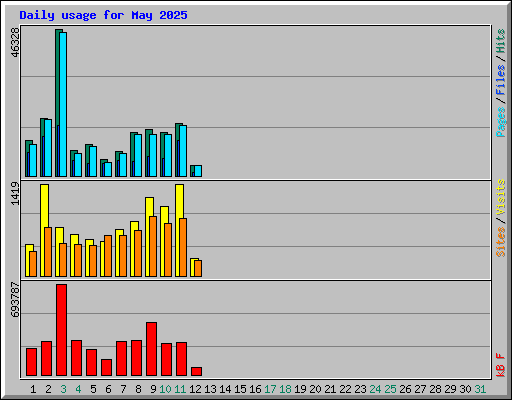Screen dimensions: 512x400
Task: Click the orange sites bar for day 9
Action: [153, 246]
